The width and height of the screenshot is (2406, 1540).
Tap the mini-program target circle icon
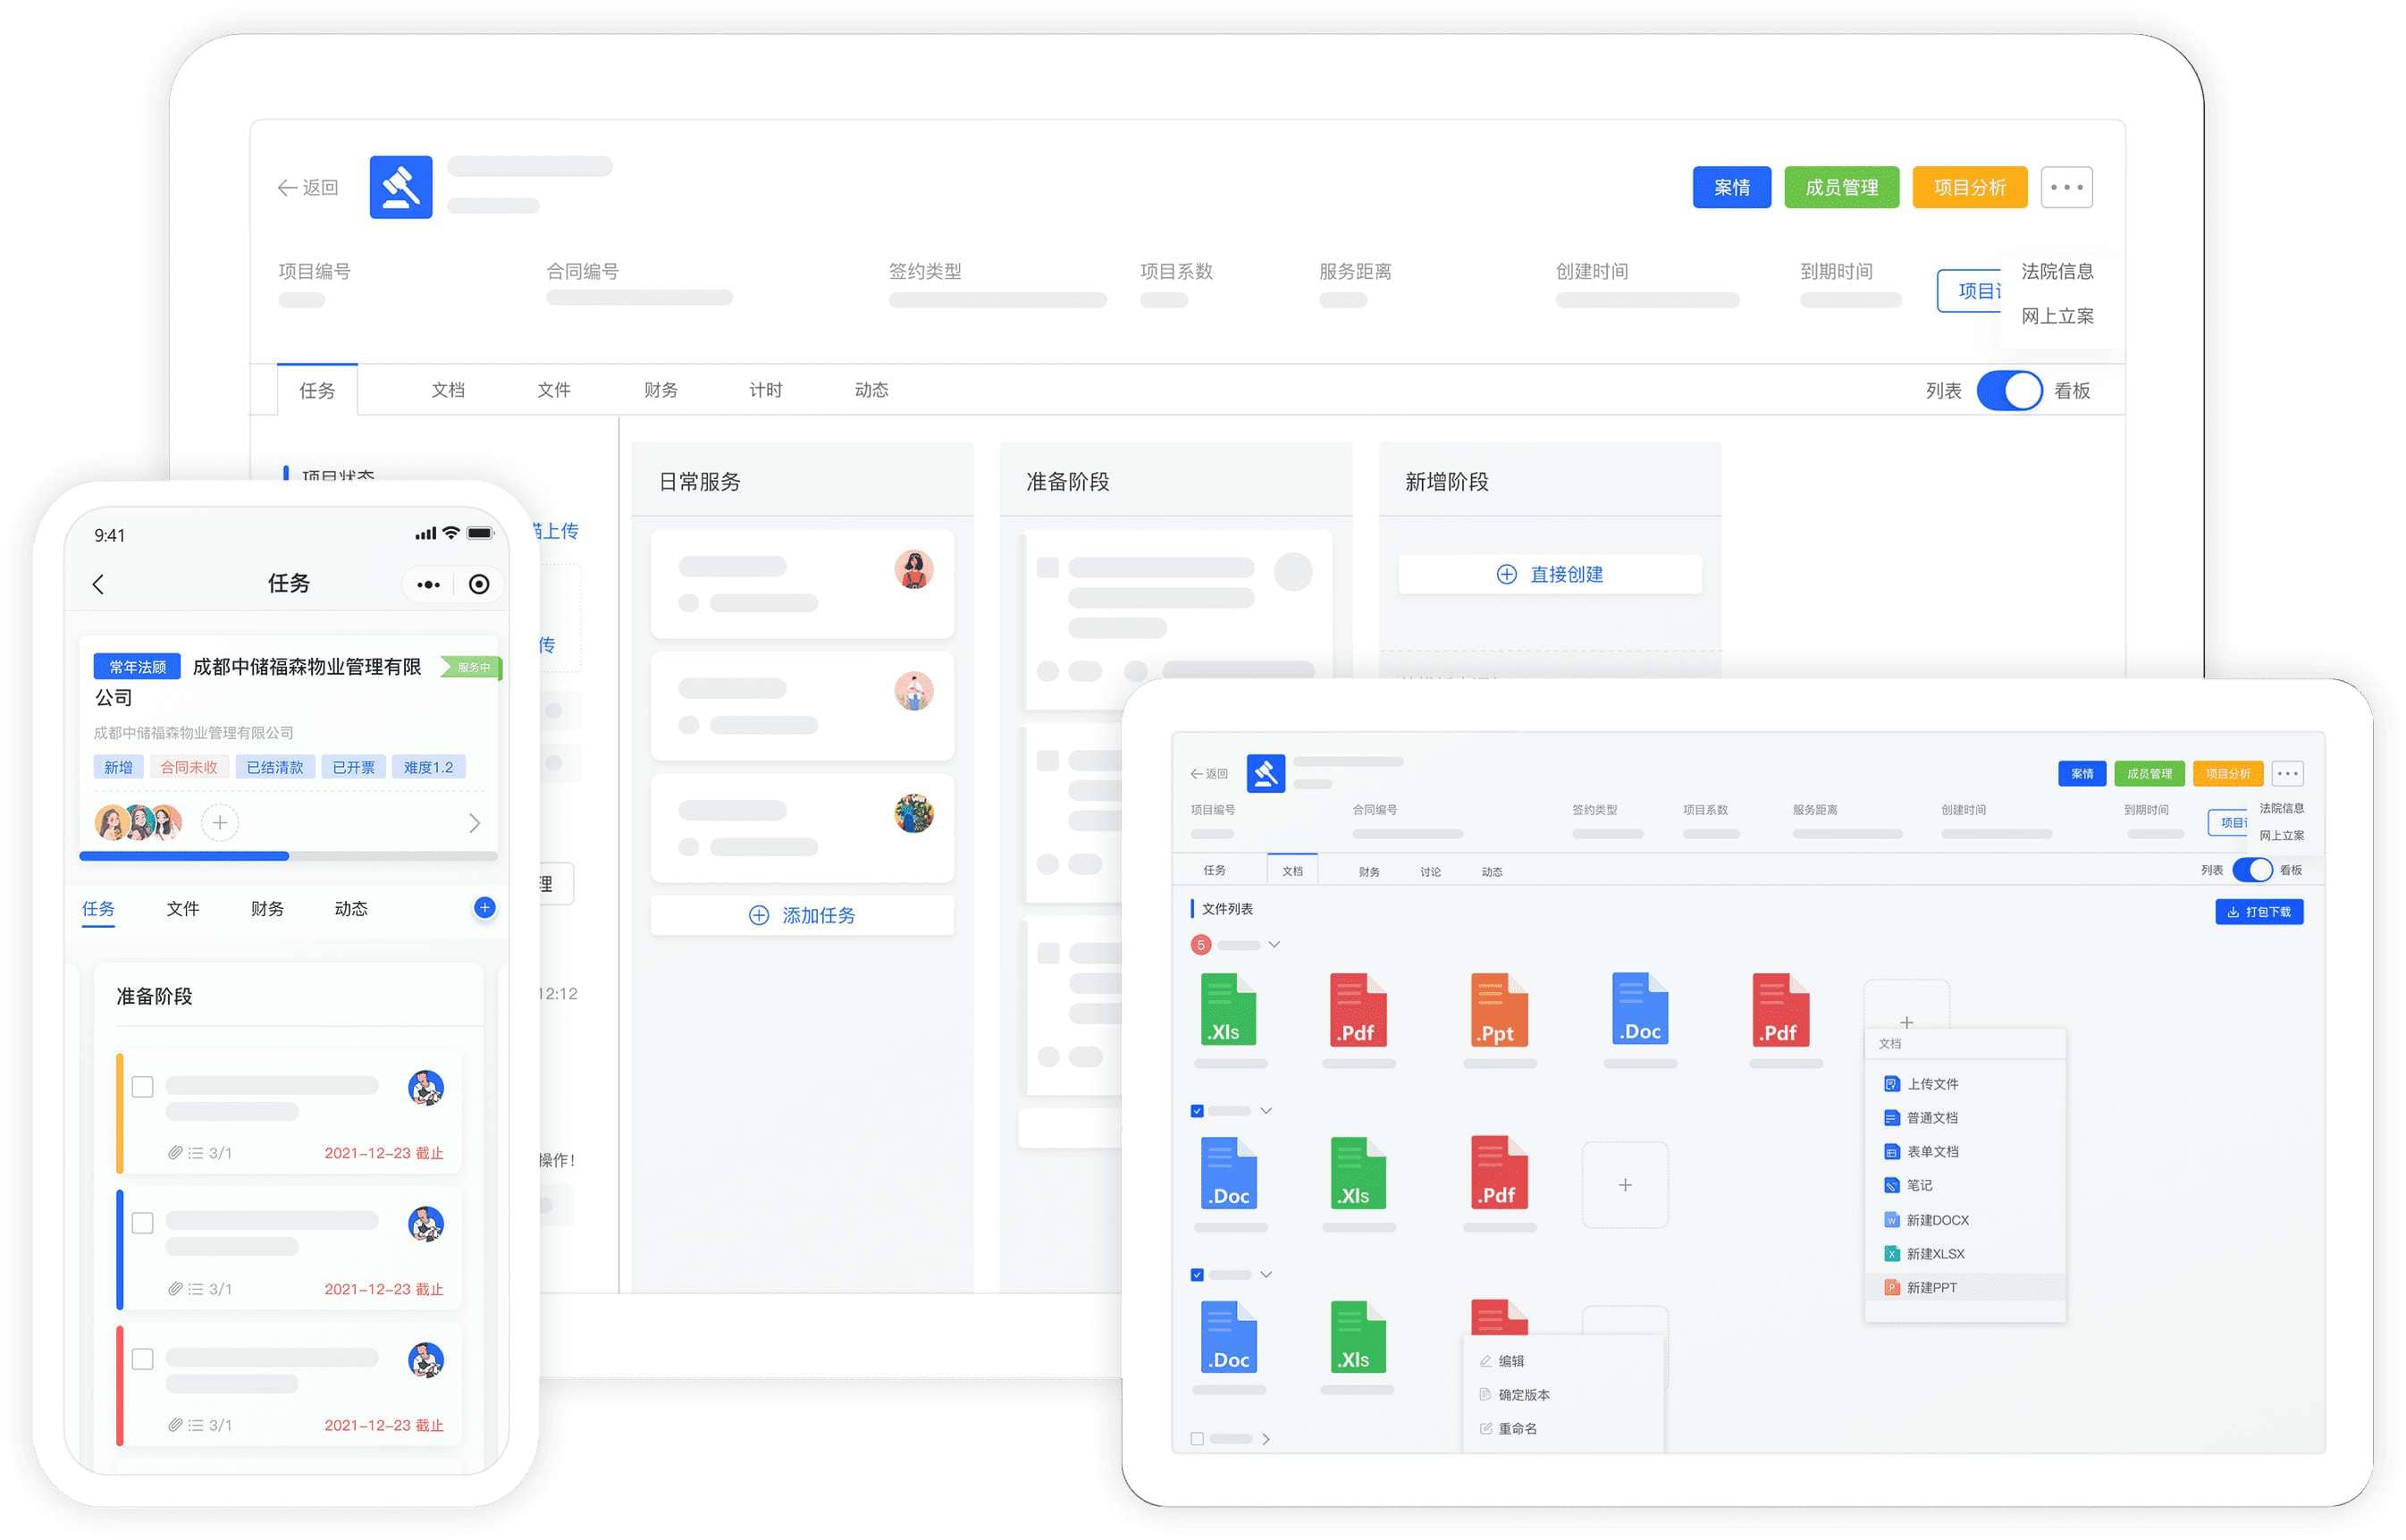[479, 584]
